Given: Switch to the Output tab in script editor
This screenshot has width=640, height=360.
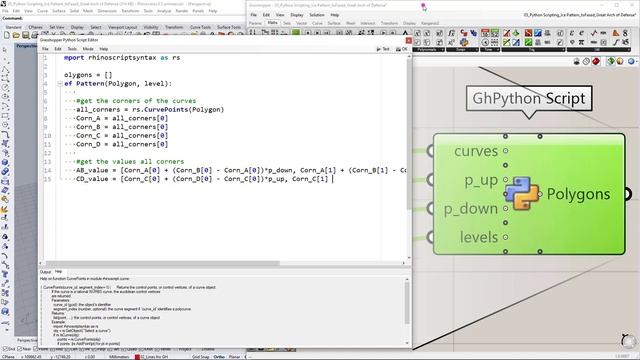Looking at the screenshot, I should tap(45, 271).
